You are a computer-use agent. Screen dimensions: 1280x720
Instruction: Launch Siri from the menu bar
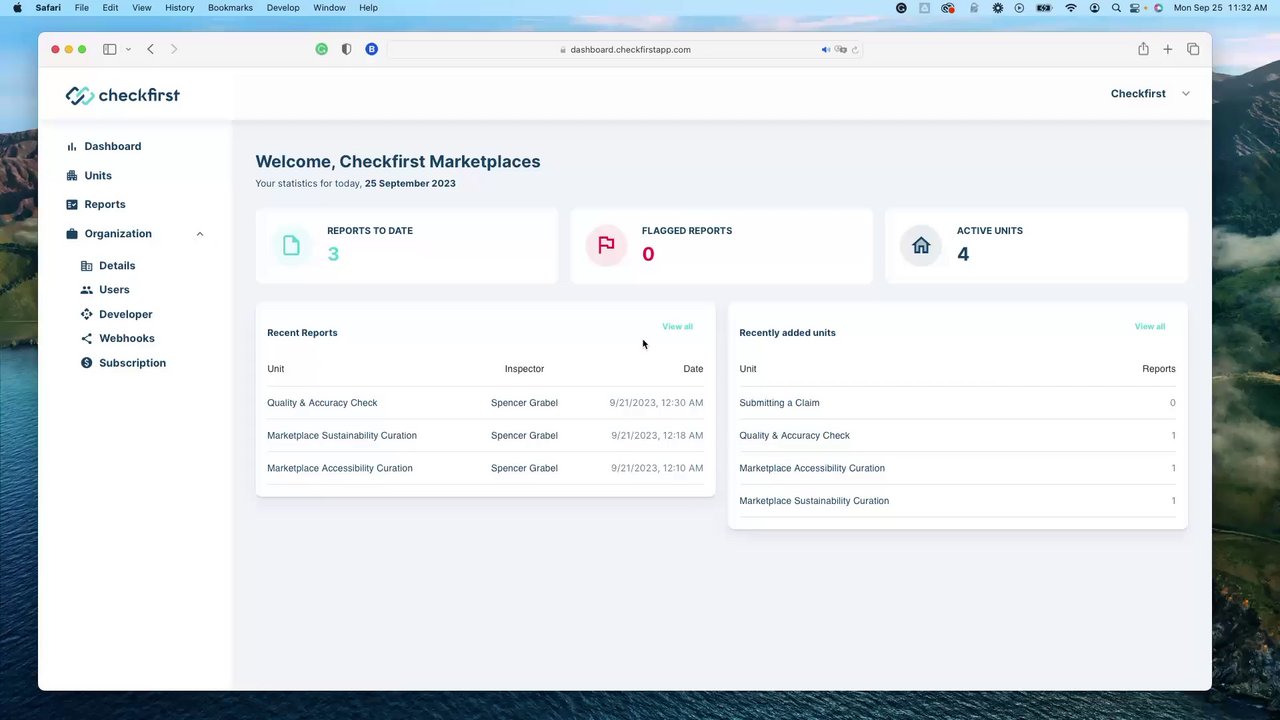coord(1158,8)
